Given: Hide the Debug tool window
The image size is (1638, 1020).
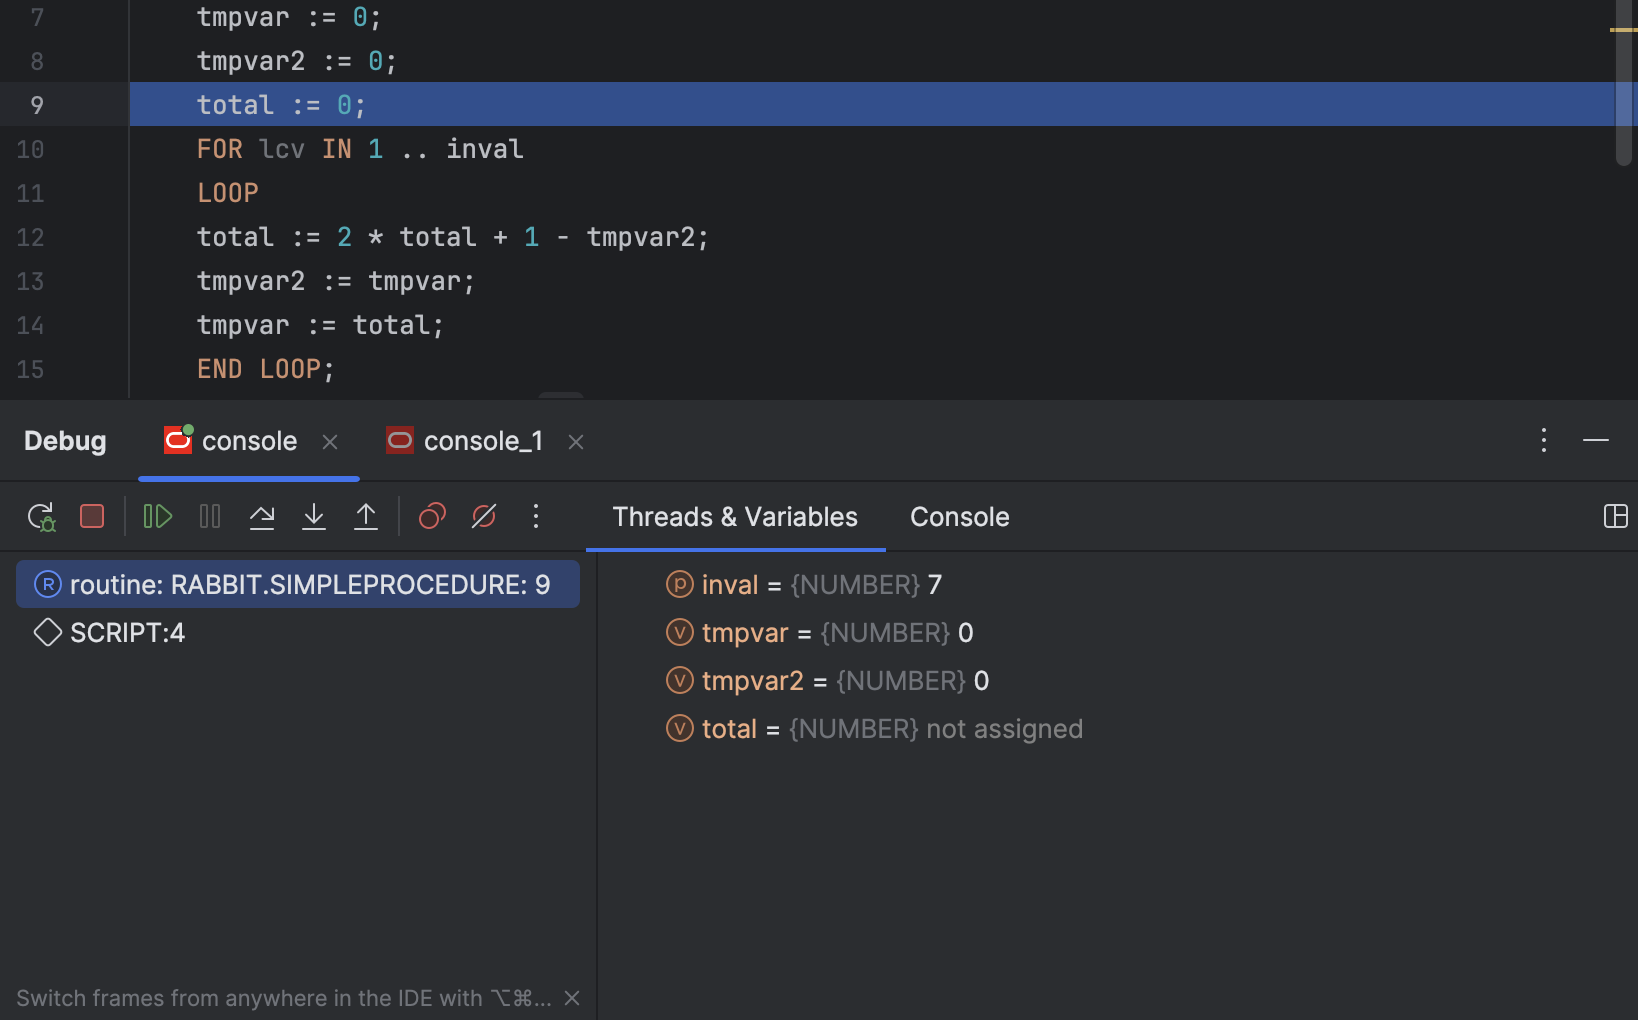Looking at the screenshot, I should (x=1596, y=440).
